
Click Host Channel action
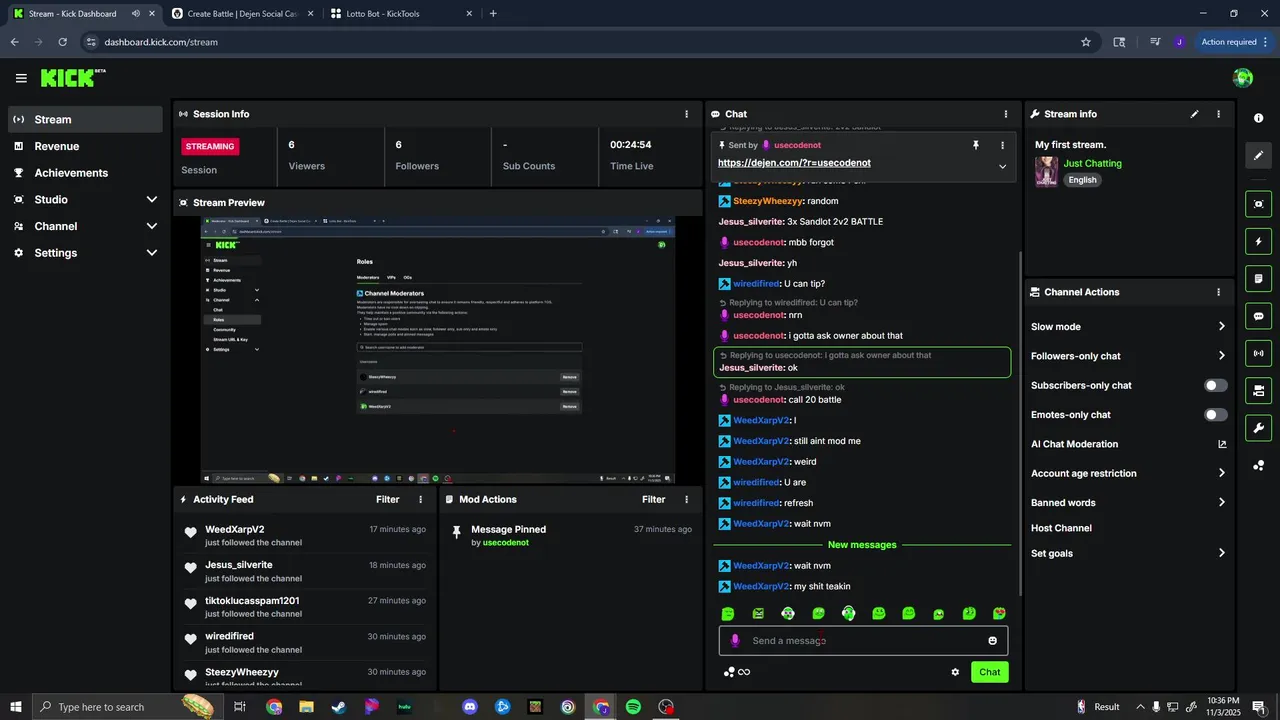coord(1061,528)
